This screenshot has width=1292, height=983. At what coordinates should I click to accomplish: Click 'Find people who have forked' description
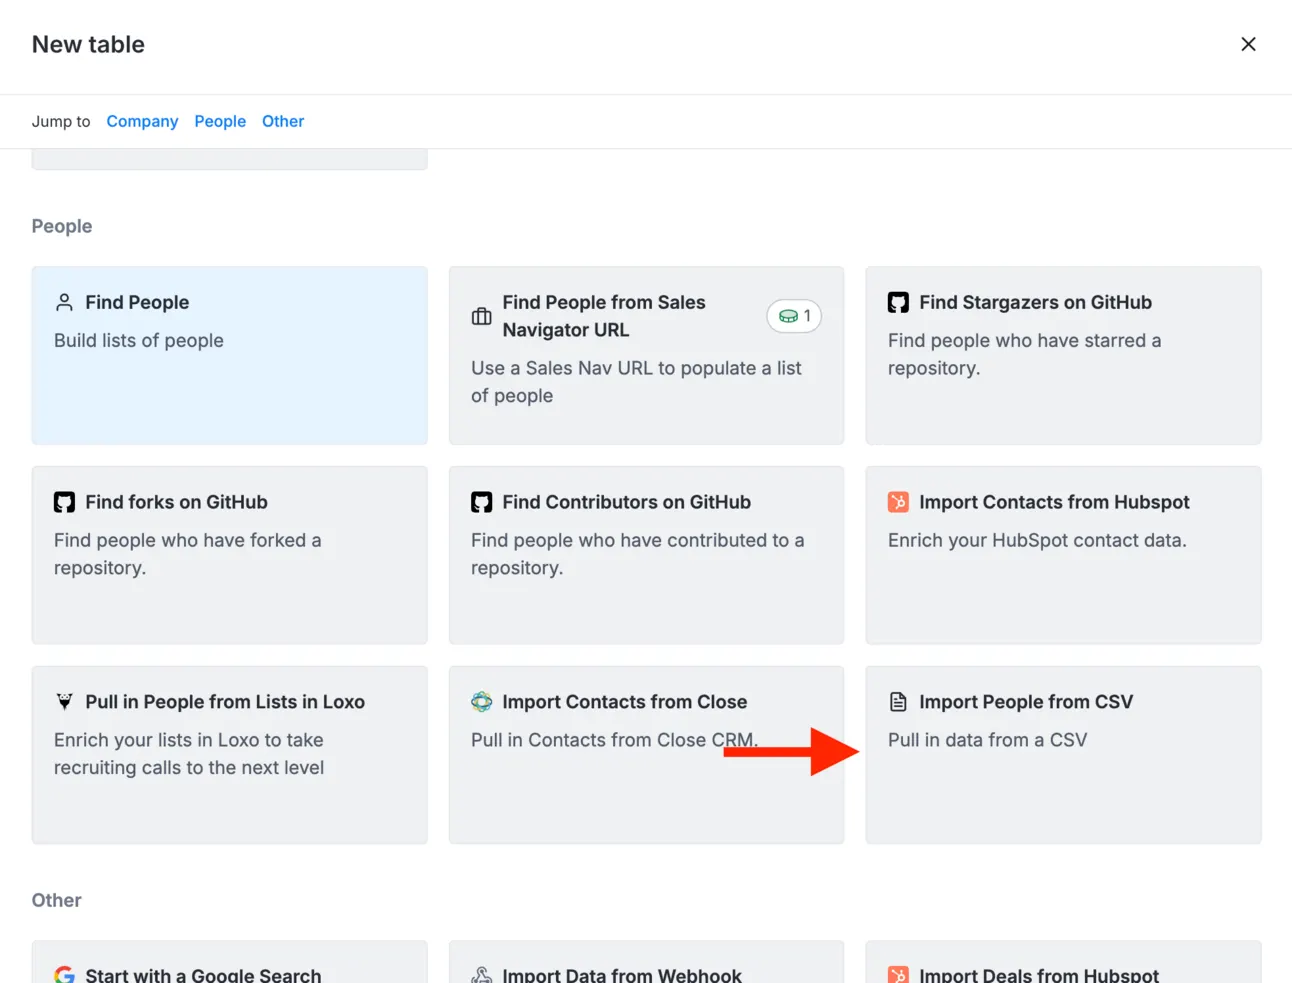click(x=187, y=554)
